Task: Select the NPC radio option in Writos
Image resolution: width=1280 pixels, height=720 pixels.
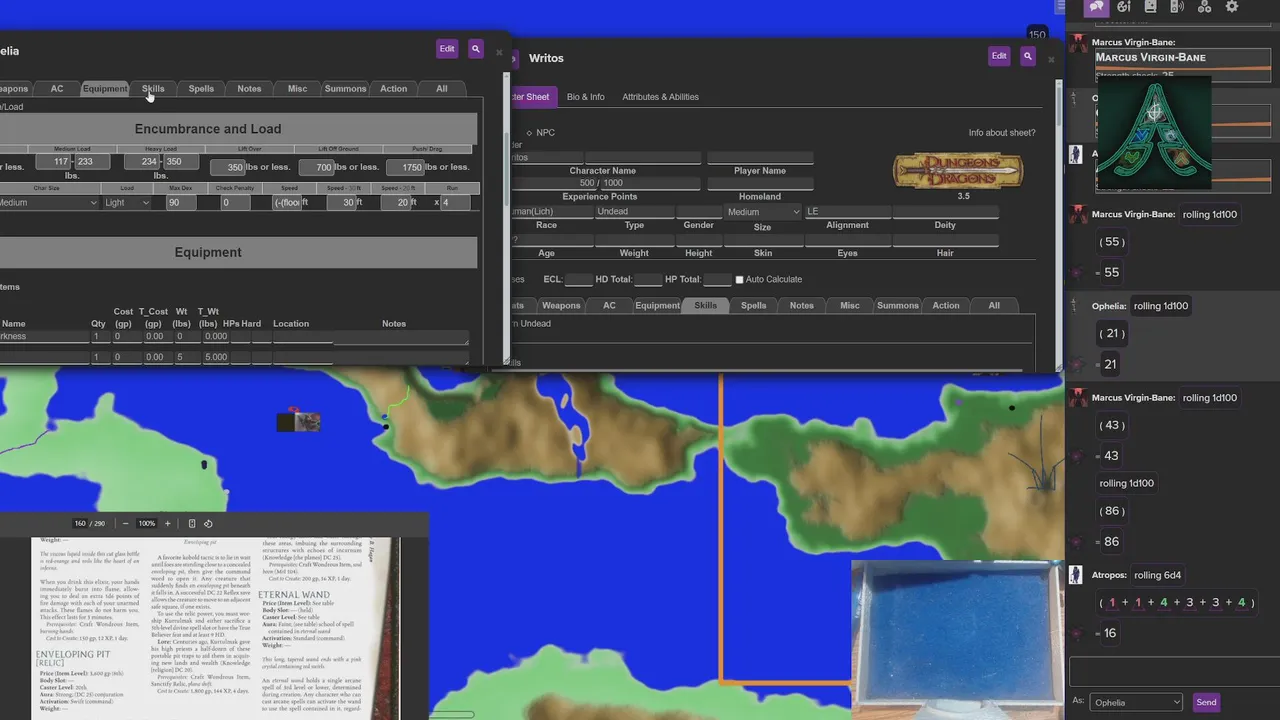Action: [530, 133]
